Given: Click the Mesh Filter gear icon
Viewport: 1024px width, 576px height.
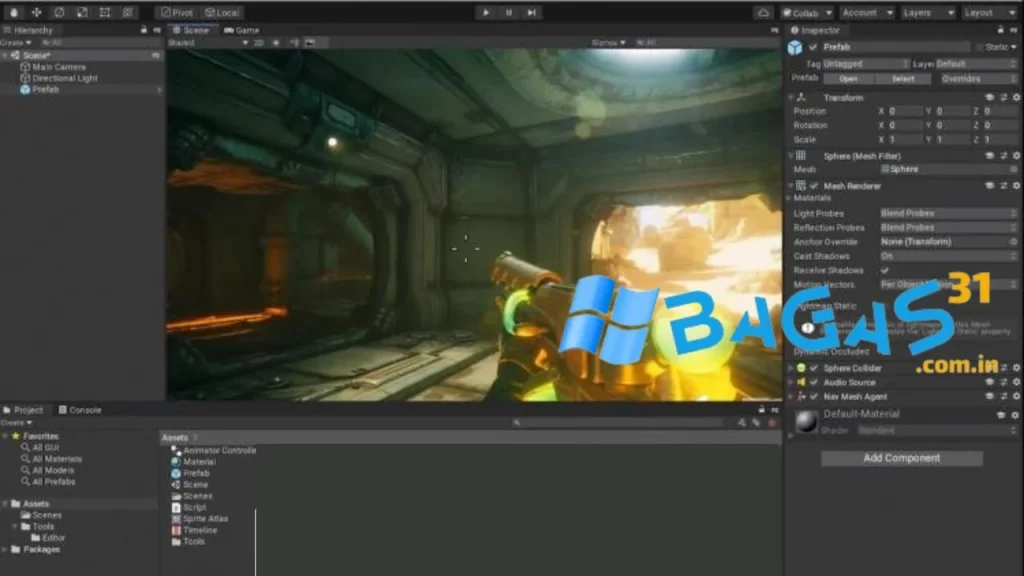Looking at the screenshot, I should coord(1016,155).
